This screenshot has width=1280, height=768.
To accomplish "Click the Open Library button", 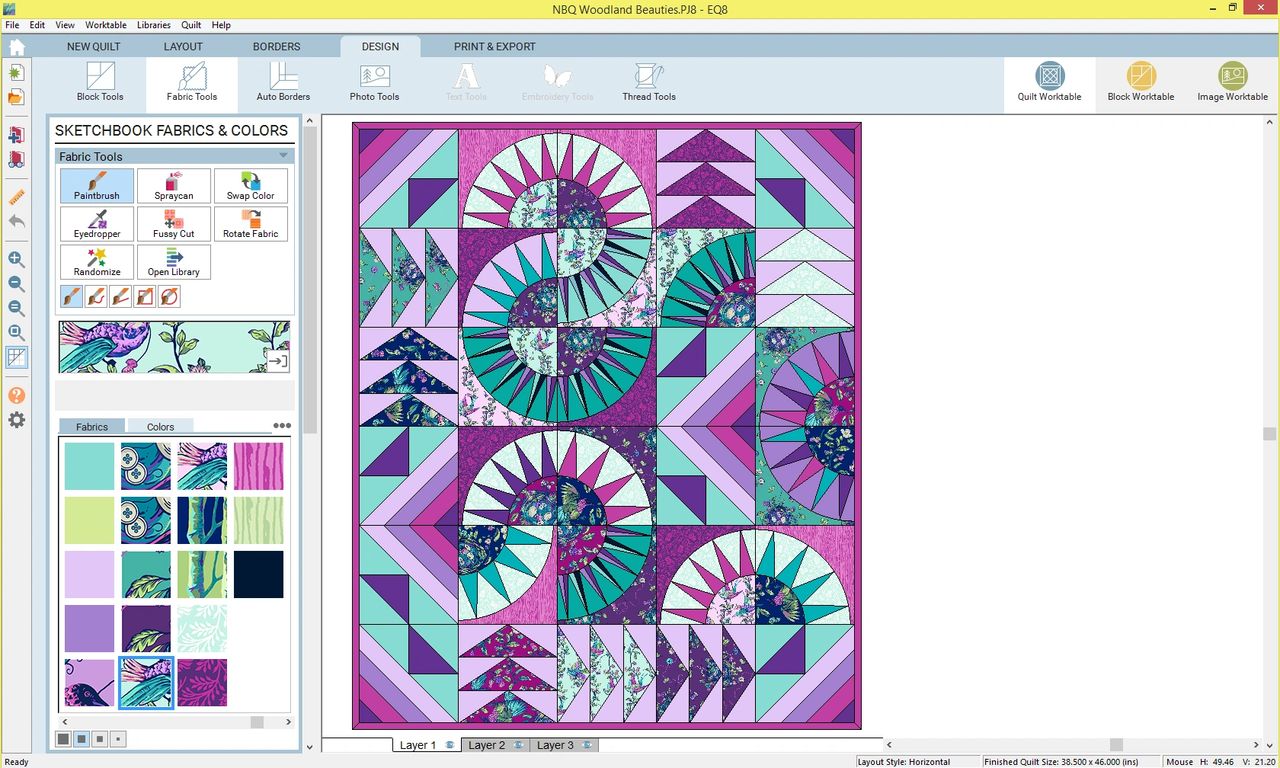I will pos(174,262).
